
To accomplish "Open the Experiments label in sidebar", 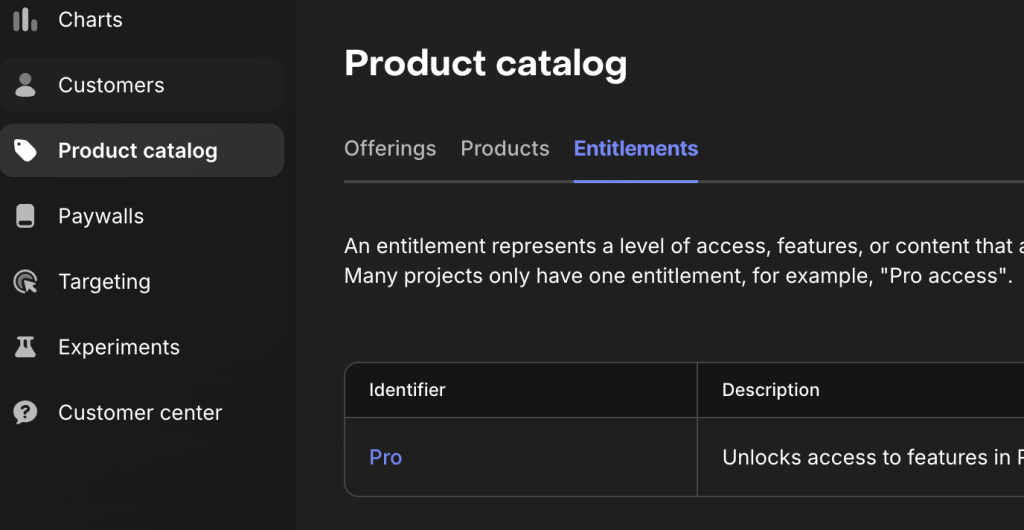I will [119, 347].
